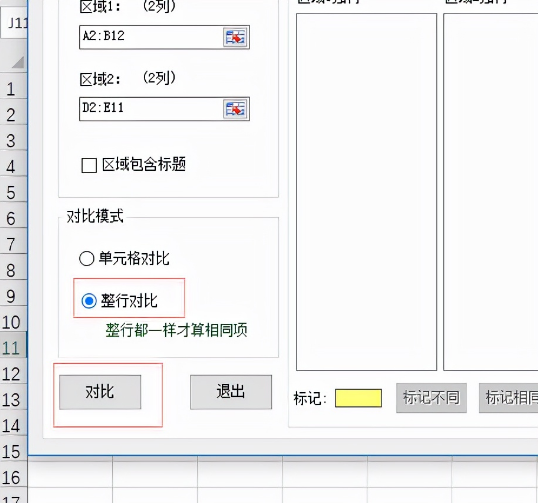This screenshot has width=538, height=503.
Task: Click the left results list box
Action: [x=366, y=192]
